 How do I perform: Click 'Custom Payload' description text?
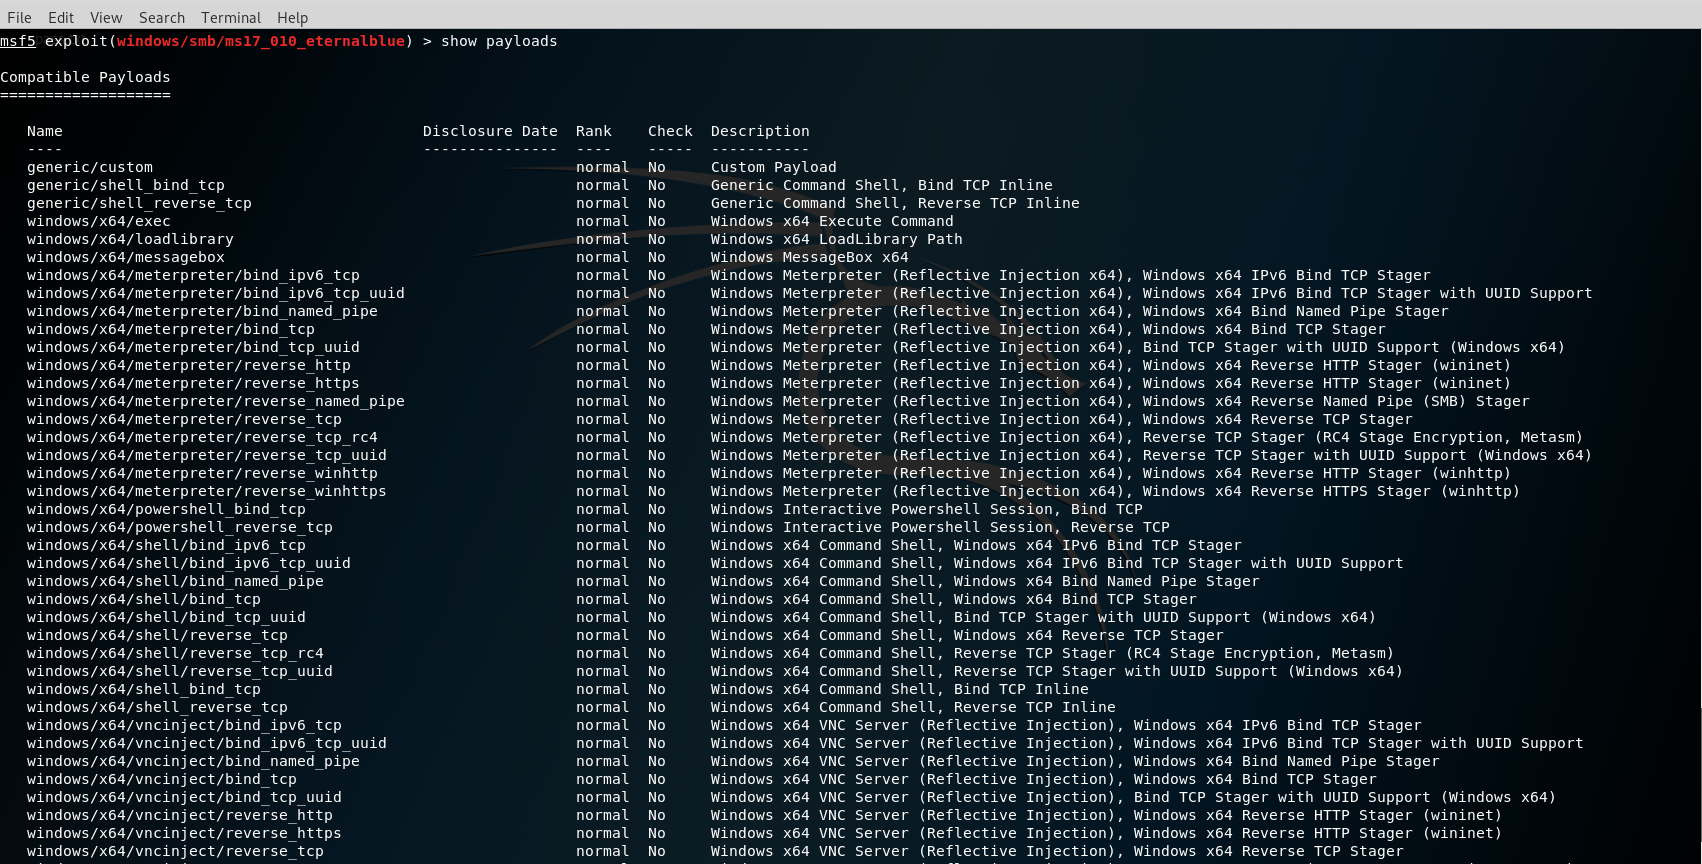click(x=774, y=167)
